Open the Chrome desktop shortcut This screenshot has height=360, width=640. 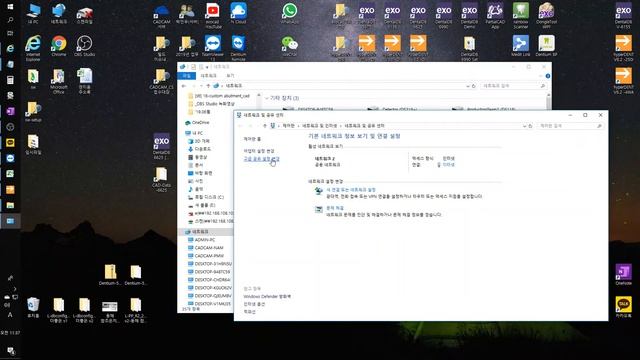(59, 45)
